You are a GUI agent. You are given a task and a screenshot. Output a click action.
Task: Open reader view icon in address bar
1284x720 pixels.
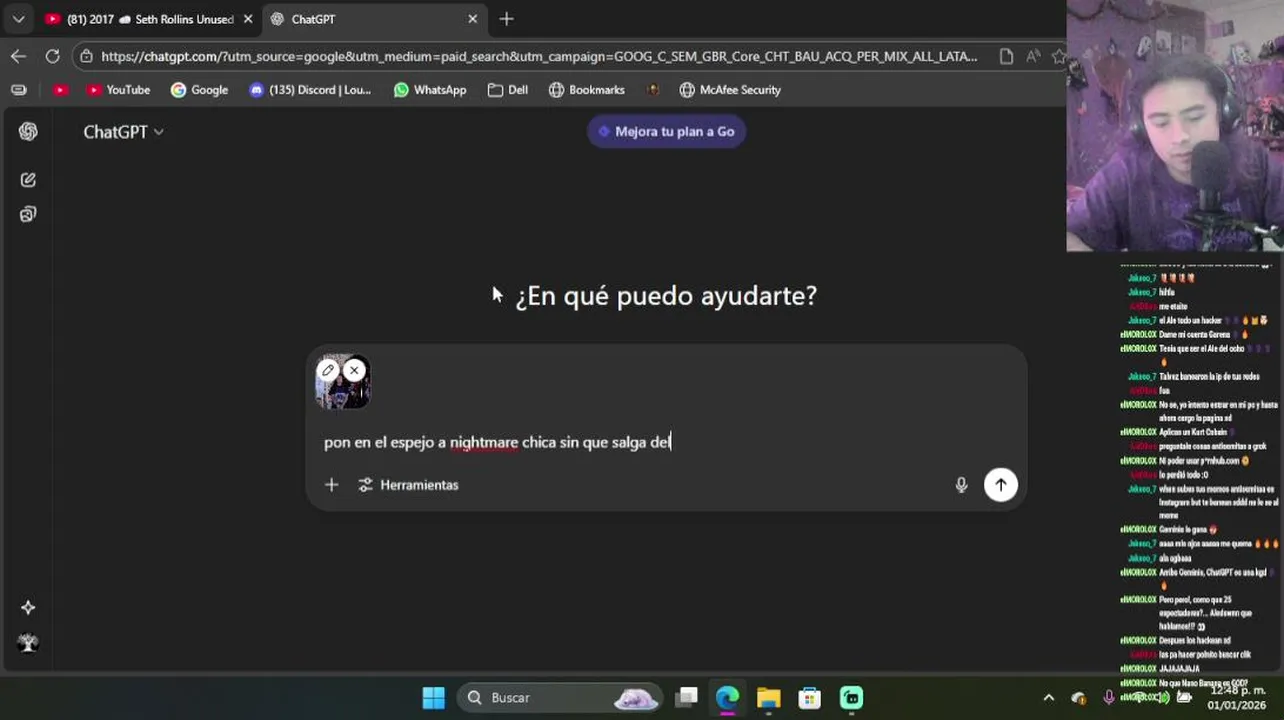pyautogui.click(x=1006, y=56)
